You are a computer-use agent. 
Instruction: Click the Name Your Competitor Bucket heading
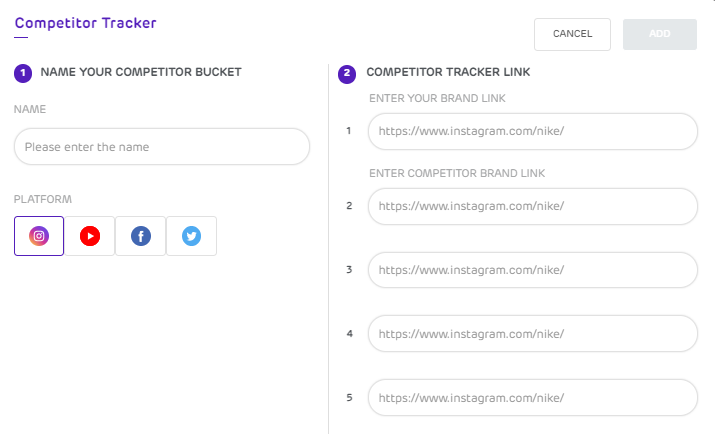[140, 72]
